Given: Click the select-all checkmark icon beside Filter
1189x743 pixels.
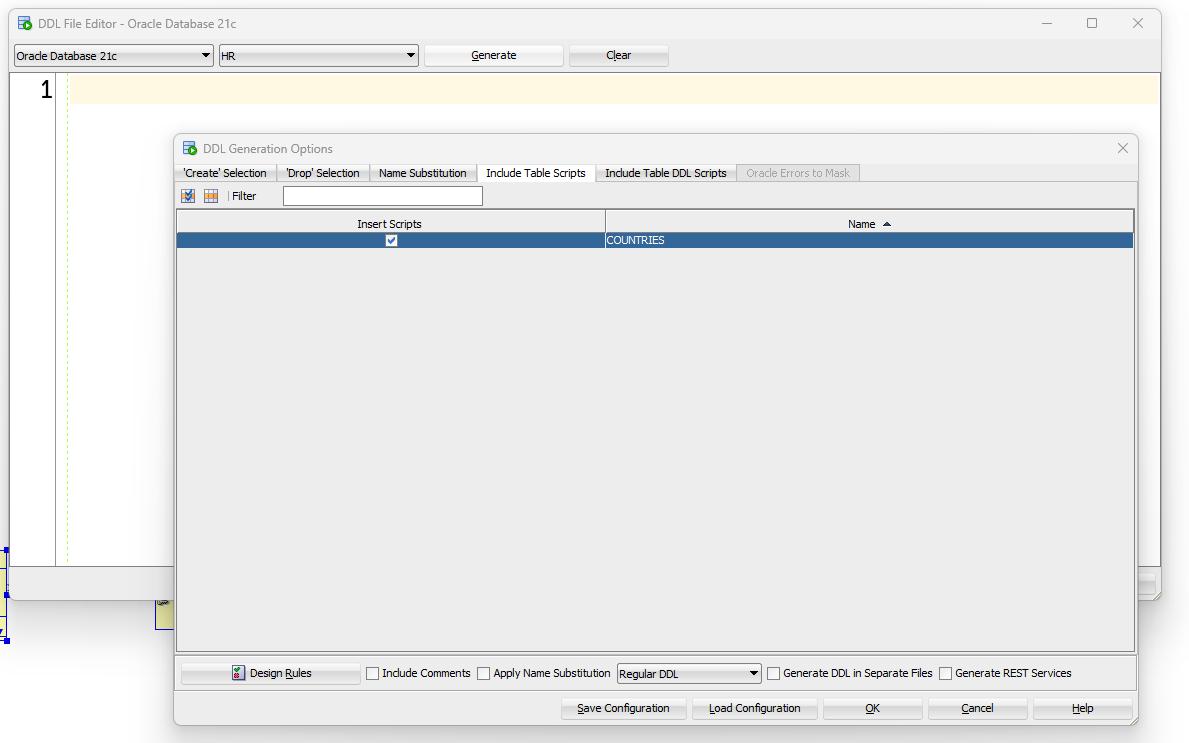Looking at the screenshot, I should click(188, 196).
